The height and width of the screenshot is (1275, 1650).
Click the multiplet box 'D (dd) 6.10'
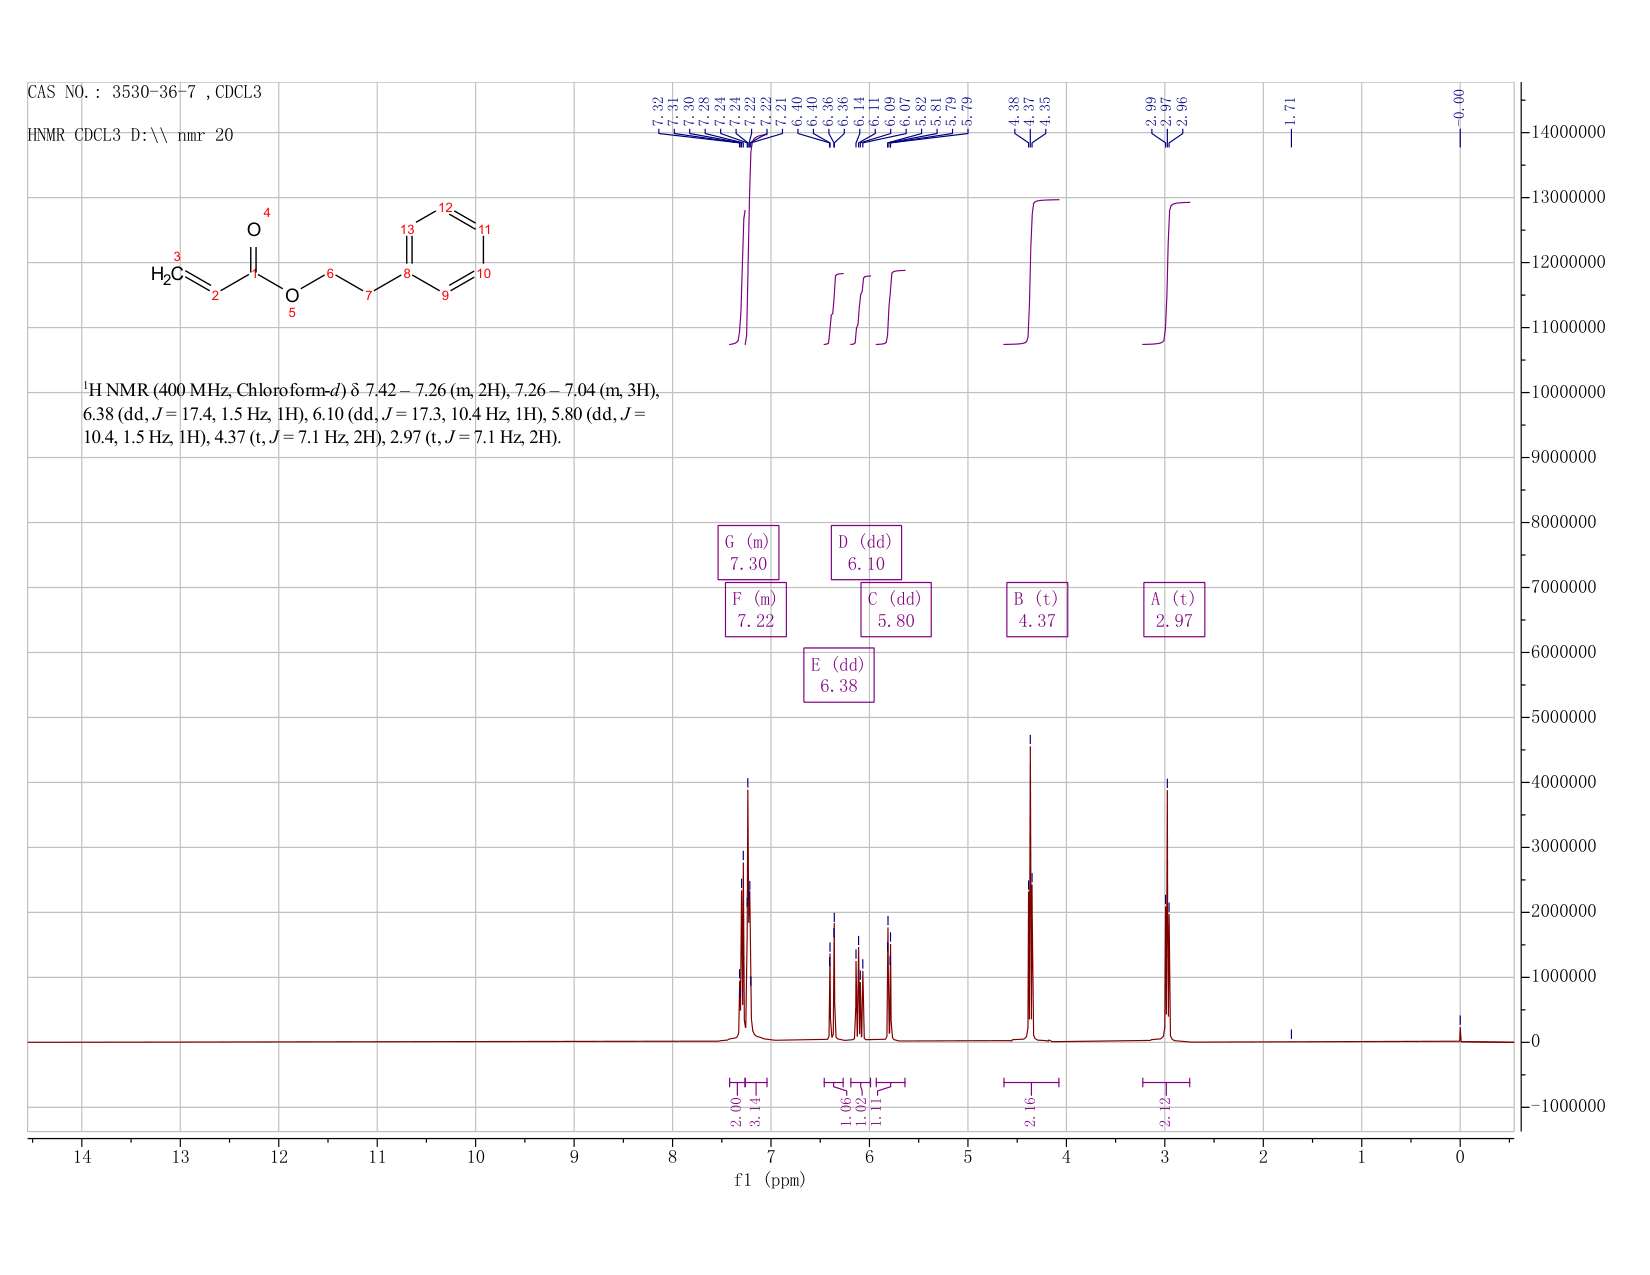point(866,552)
